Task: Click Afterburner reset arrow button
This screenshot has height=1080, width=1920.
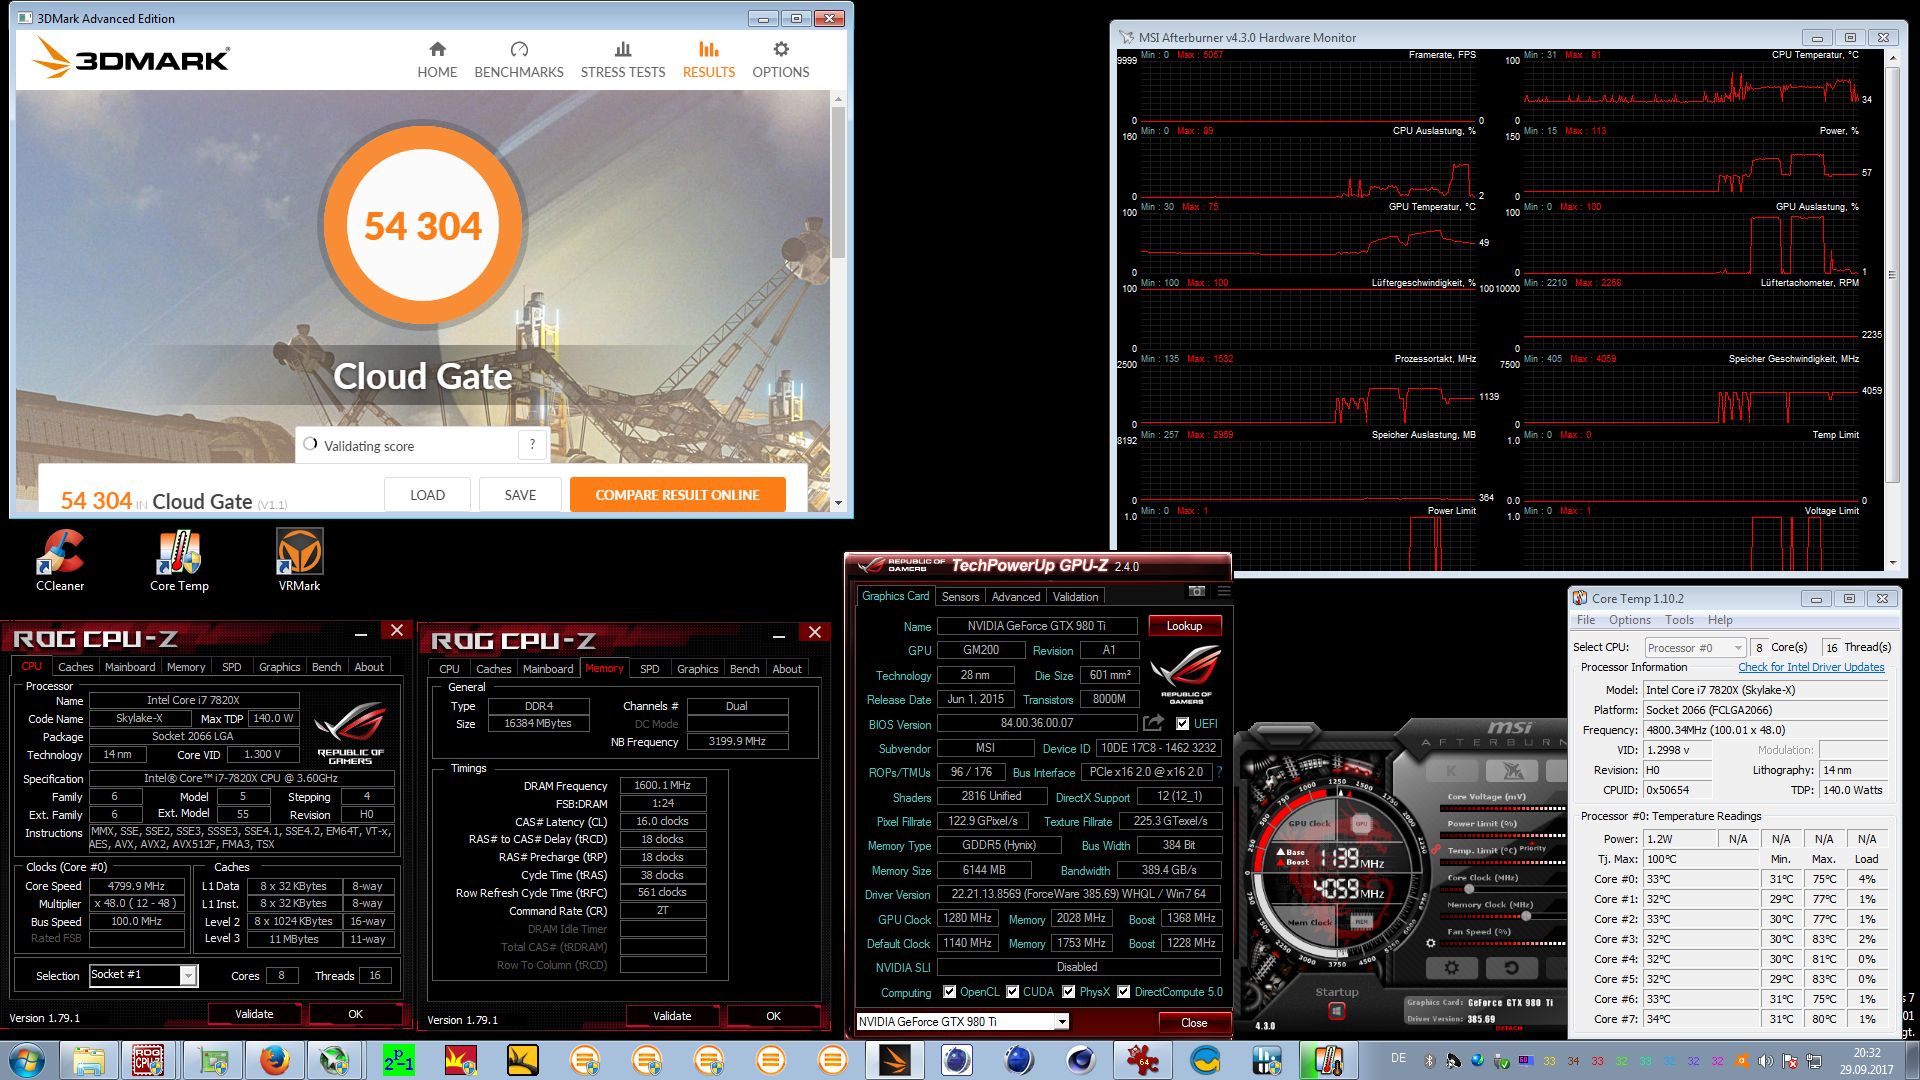Action: point(1512,968)
